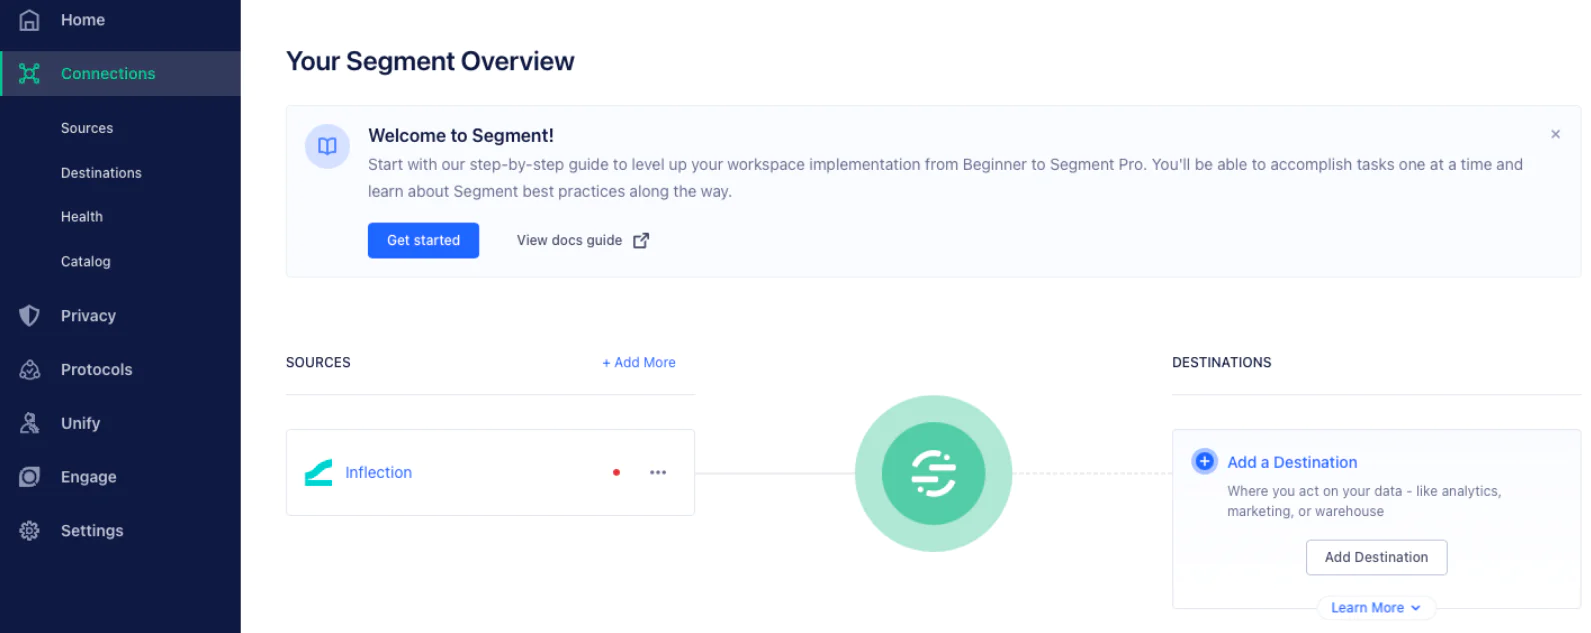Viewport: 1591px width, 633px height.
Task: Click the Engage icon in sidebar
Action: [x=30, y=477]
